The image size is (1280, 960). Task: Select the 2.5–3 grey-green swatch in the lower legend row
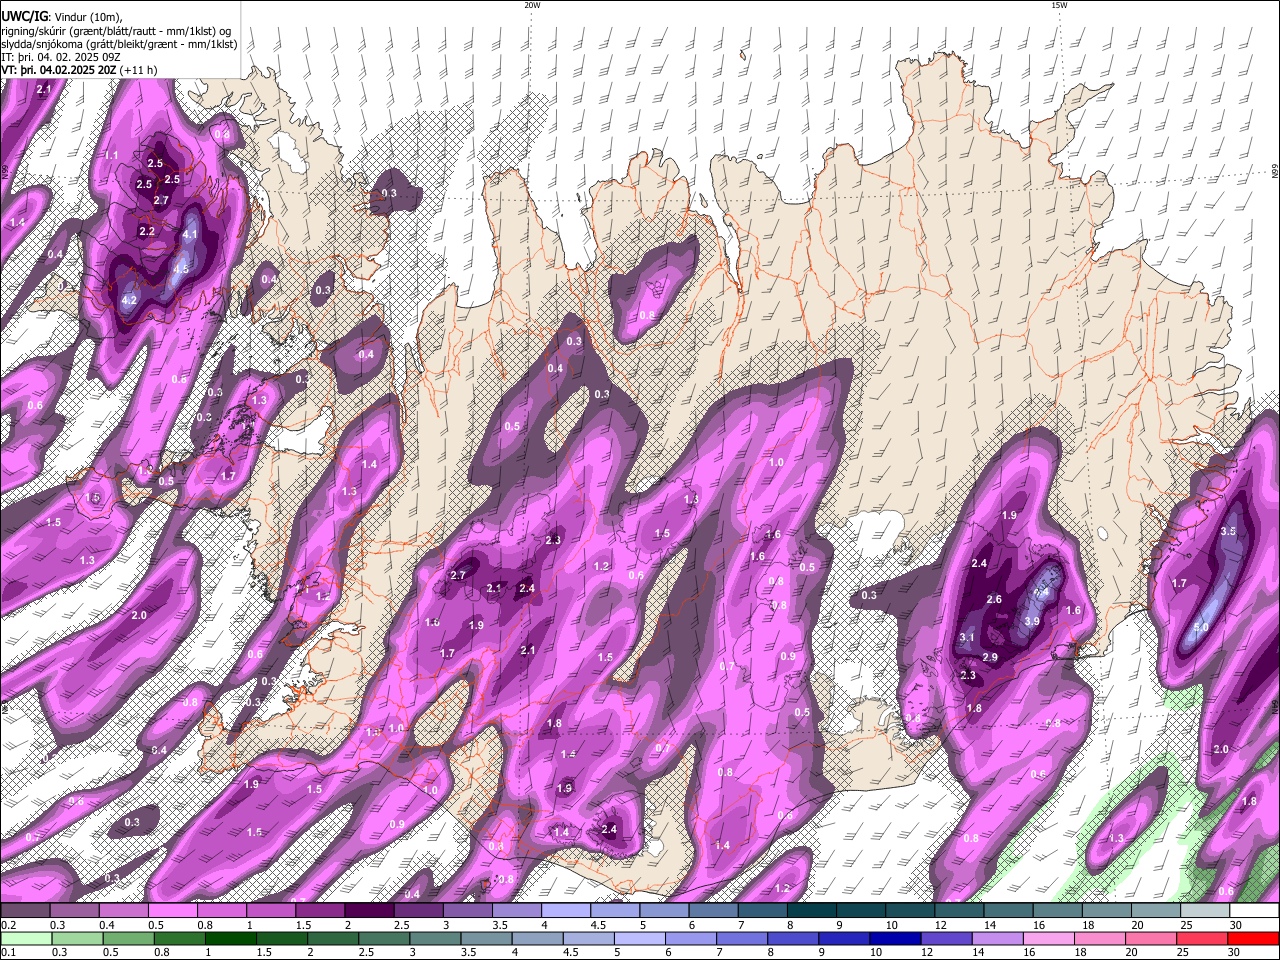[x=384, y=938]
